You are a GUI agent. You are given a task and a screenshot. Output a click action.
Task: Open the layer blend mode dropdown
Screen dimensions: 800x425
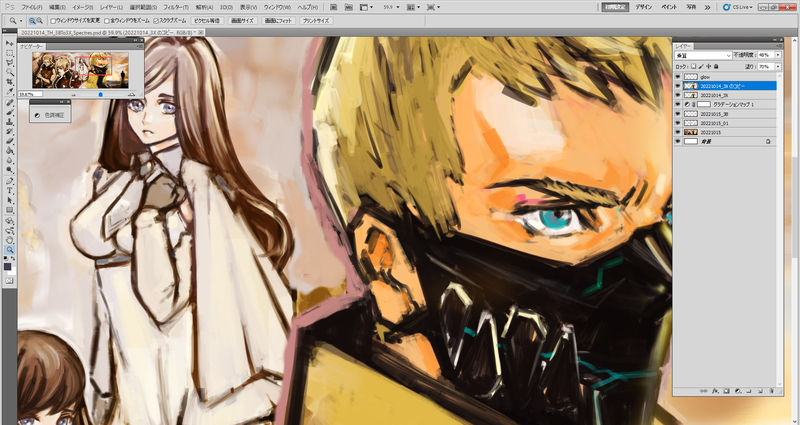pos(704,55)
